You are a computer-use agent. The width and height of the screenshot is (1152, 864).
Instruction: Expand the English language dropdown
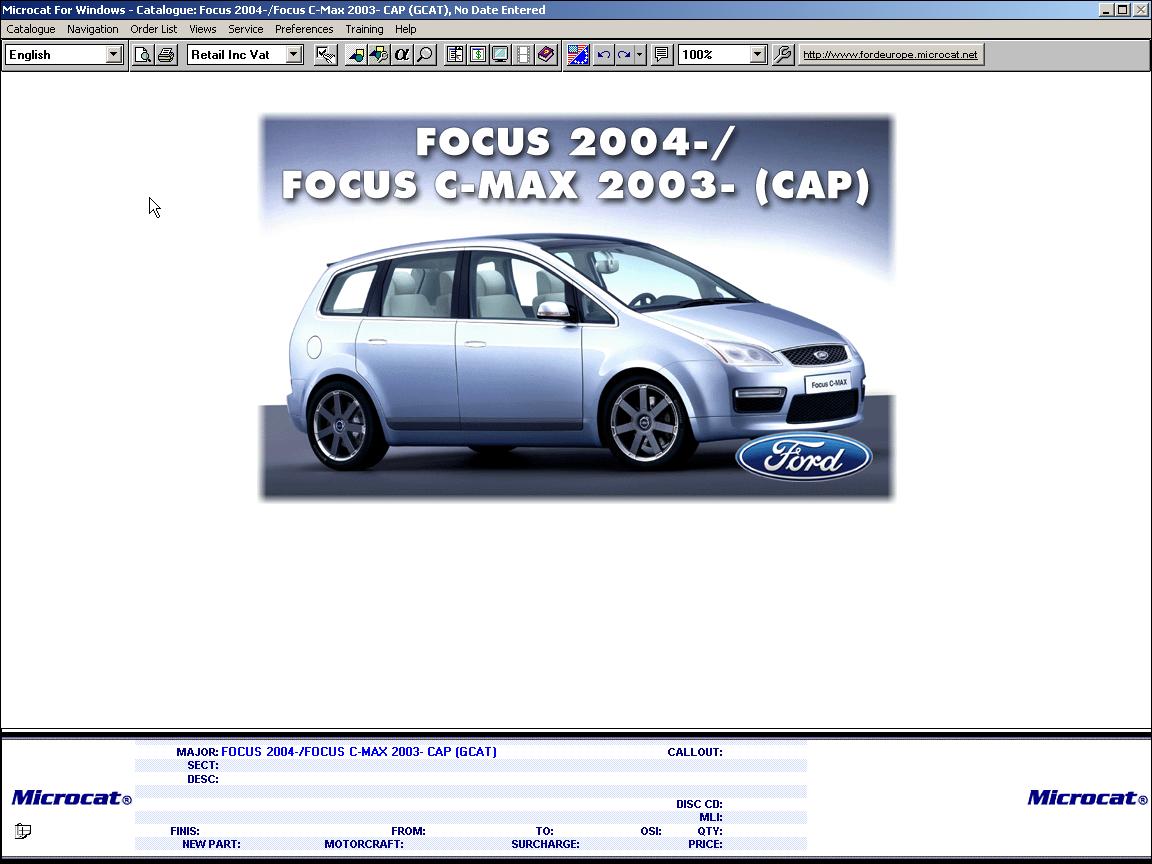click(114, 55)
